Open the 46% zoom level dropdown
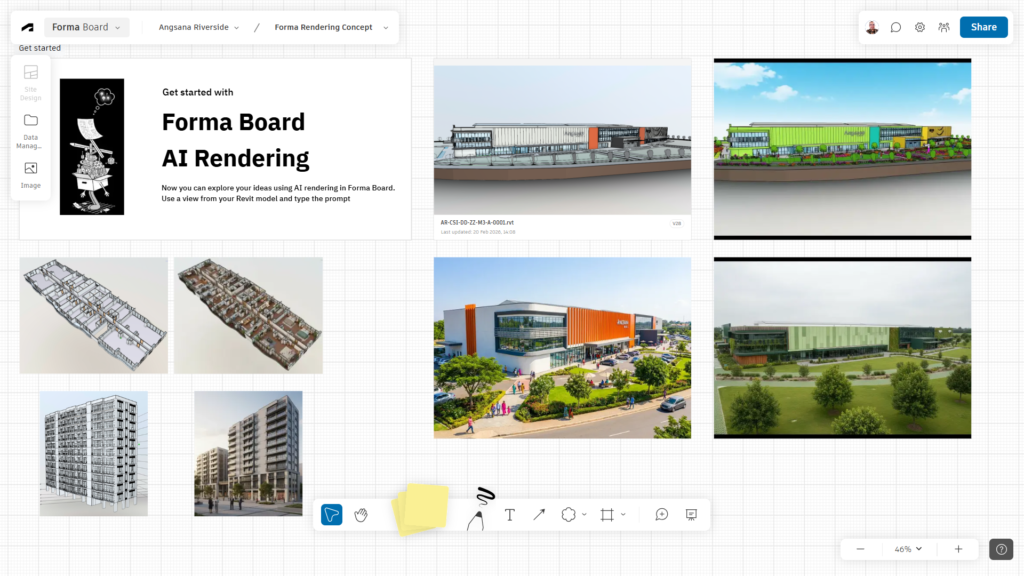This screenshot has width=1024, height=576. pos(909,549)
